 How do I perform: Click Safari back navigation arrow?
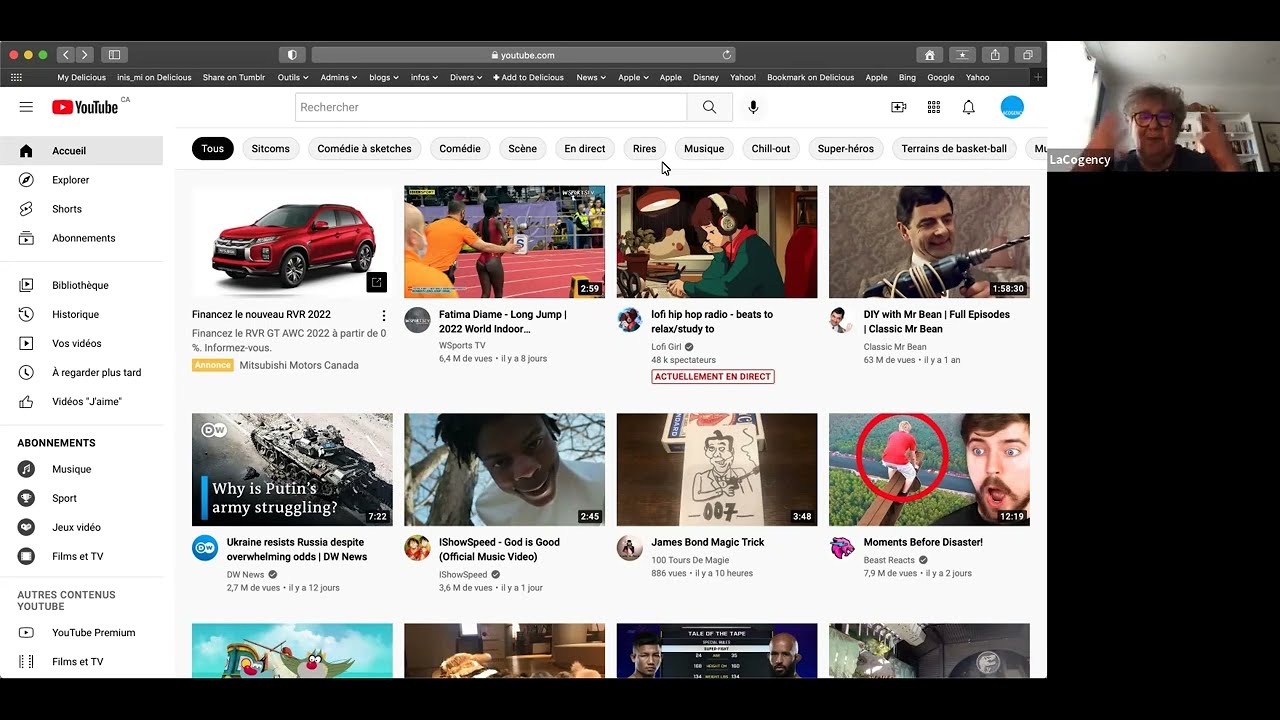(x=65, y=55)
